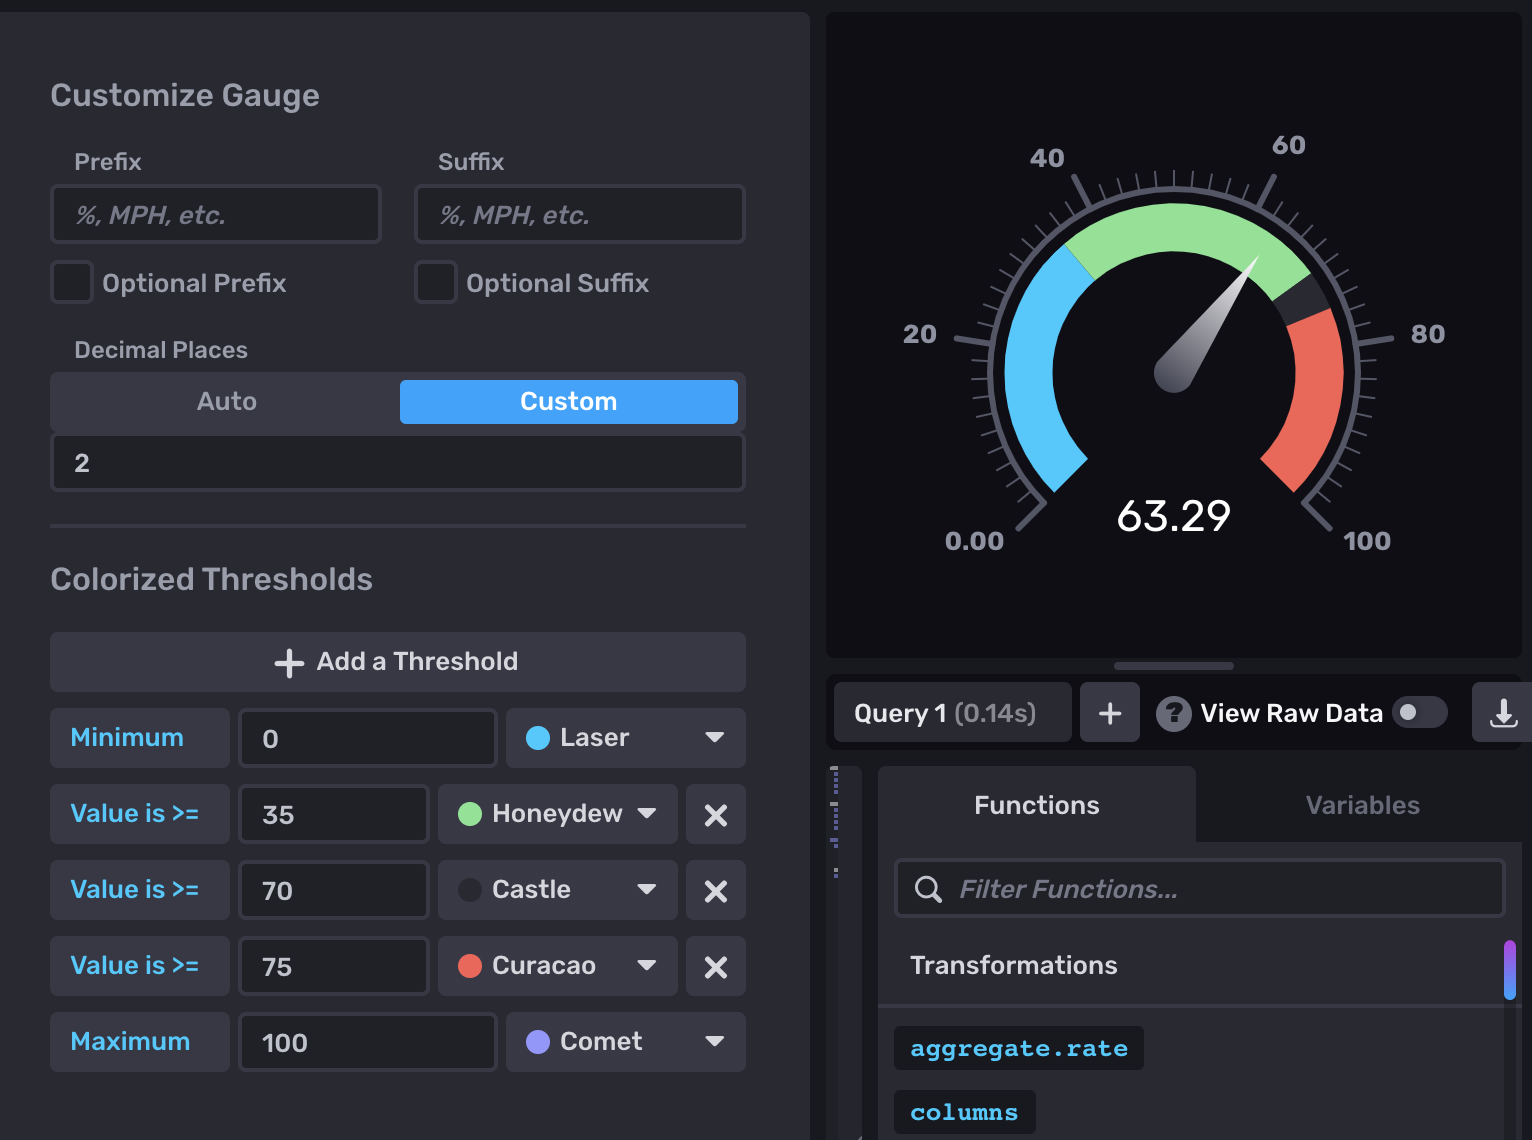Viewport: 1532px width, 1140px height.
Task: Open the Laser color dropdown for Minimum
Action: click(625, 738)
